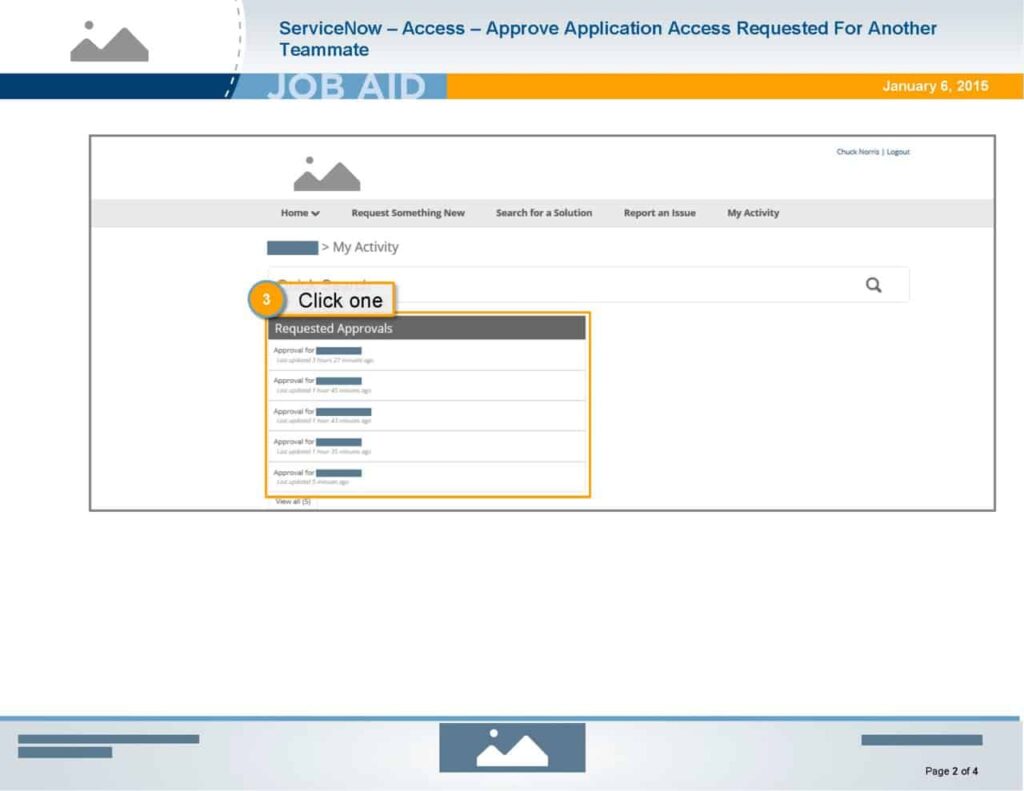Open the Search for a Solution tab
This screenshot has width=1024, height=791.
click(x=543, y=213)
